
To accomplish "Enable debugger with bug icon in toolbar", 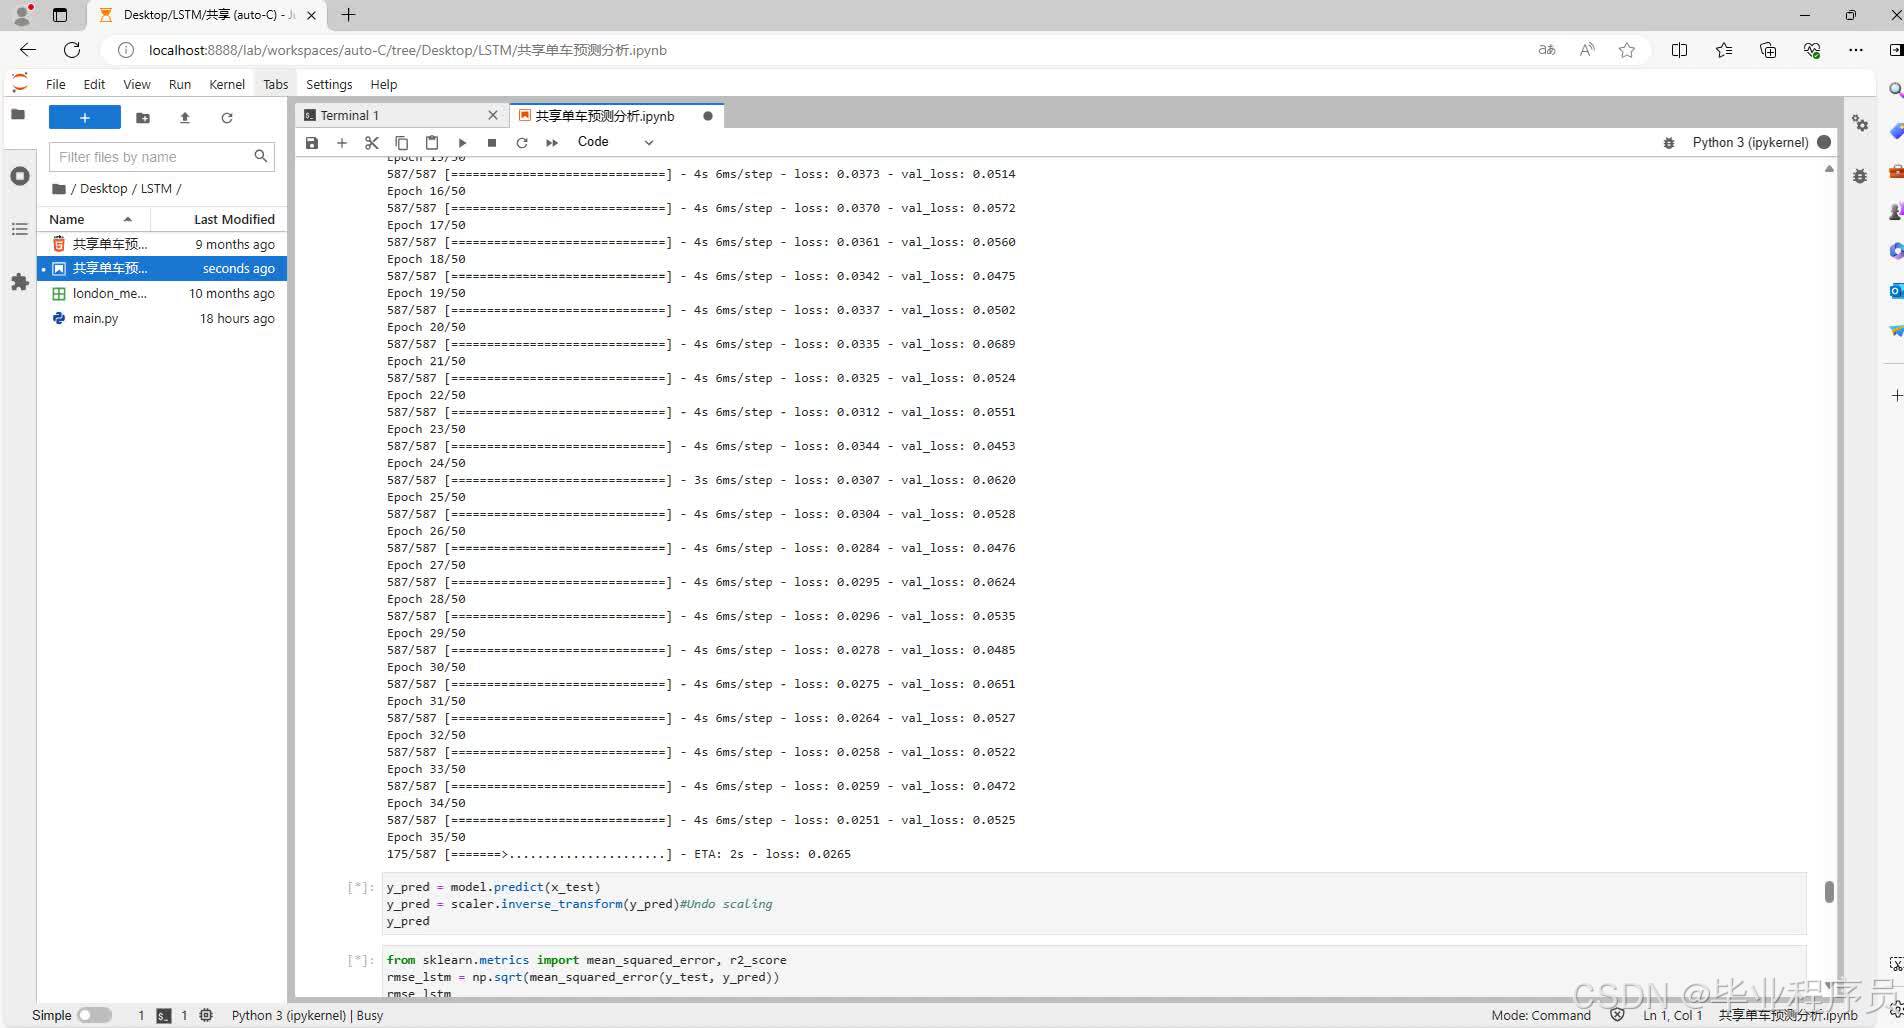I will coord(1669,143).
